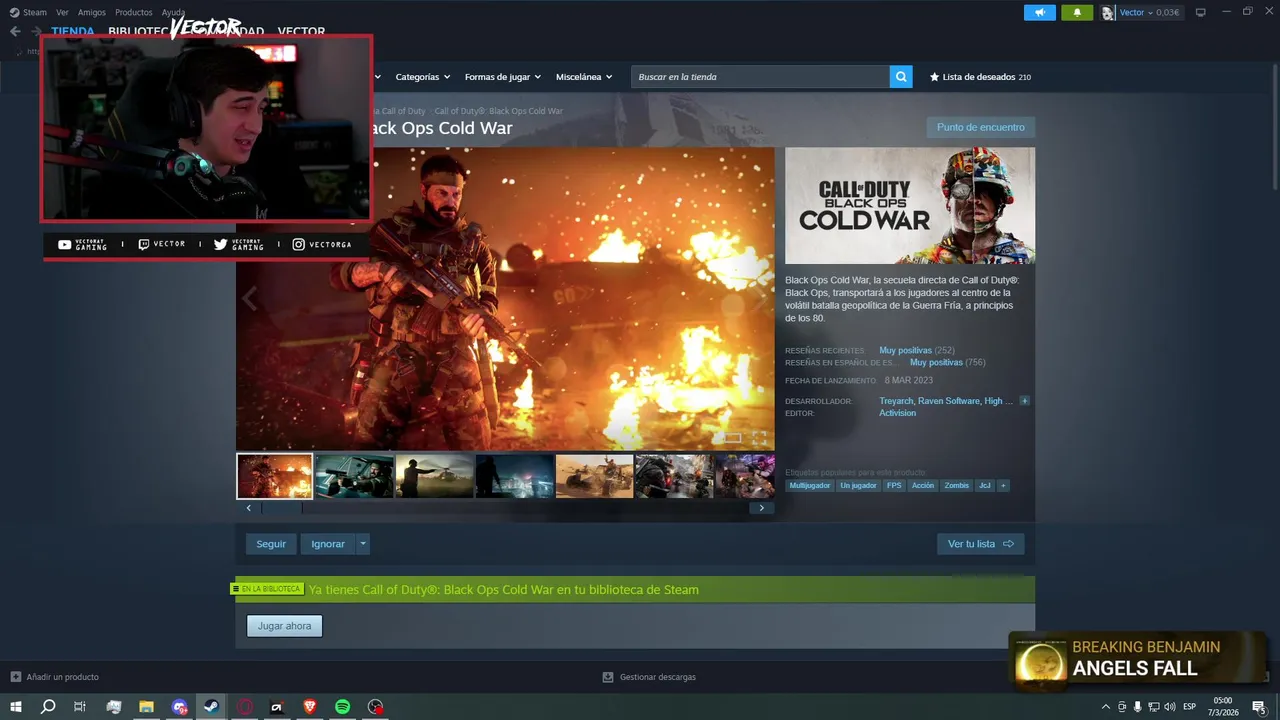
Task: Go to the TIENDA tab
Action: point(73,32)
